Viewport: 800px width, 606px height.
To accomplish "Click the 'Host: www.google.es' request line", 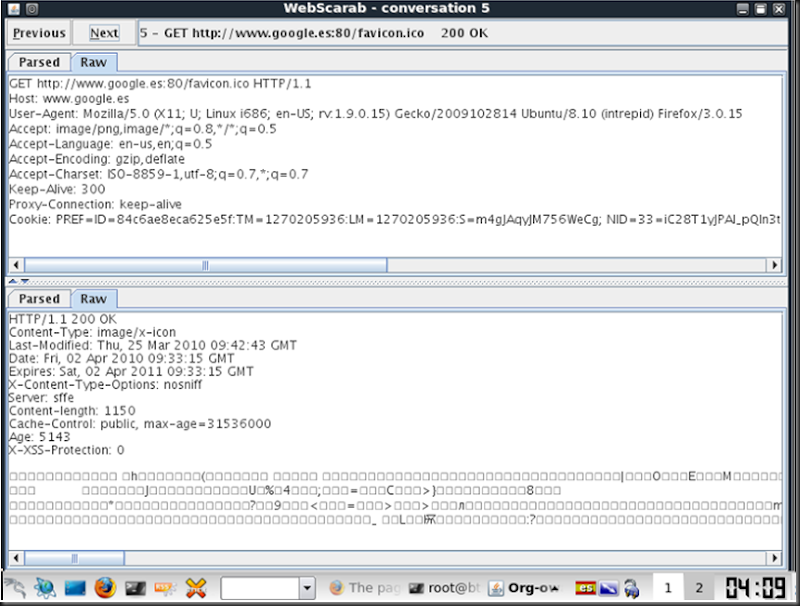I will click(x=69, y=98).
